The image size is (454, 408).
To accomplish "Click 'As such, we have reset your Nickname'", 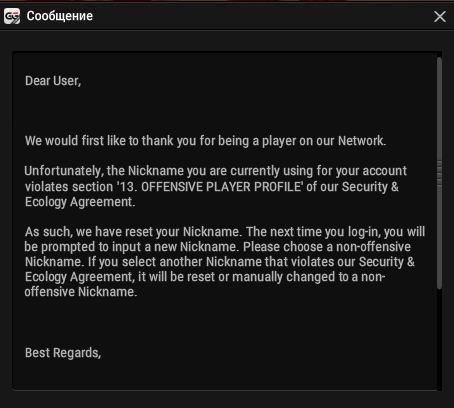I will pos(132,232).
